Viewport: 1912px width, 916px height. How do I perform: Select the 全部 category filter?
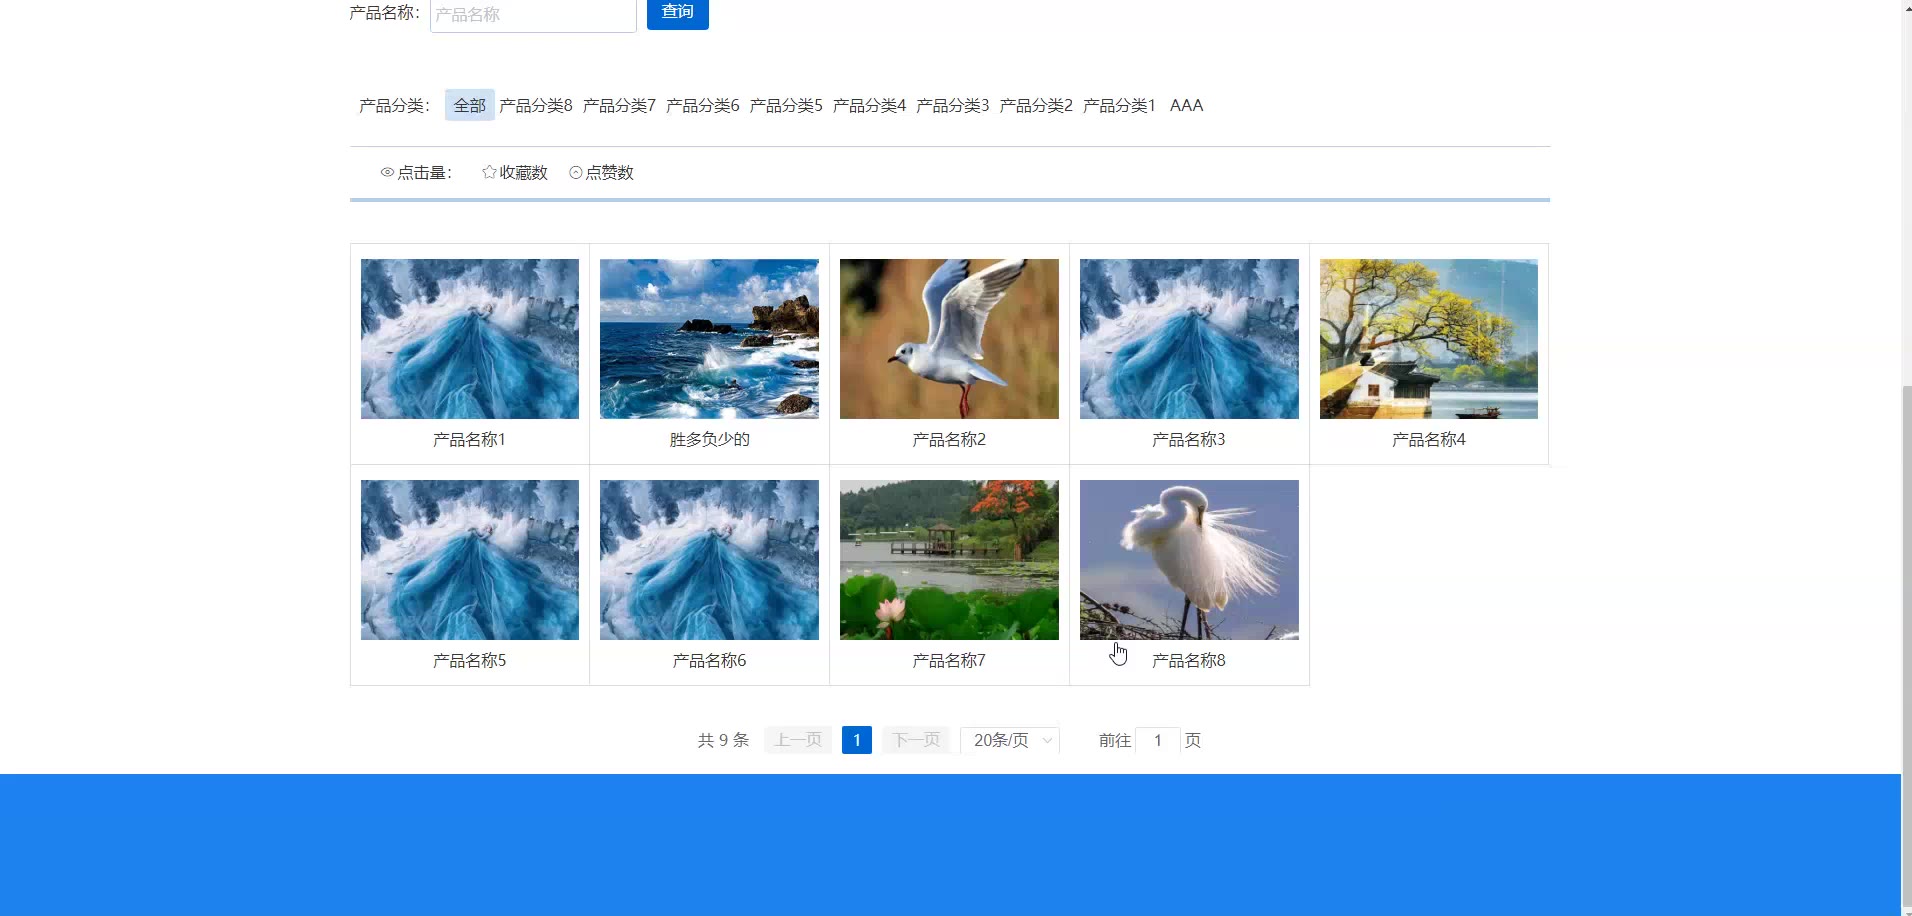(469, 105)
